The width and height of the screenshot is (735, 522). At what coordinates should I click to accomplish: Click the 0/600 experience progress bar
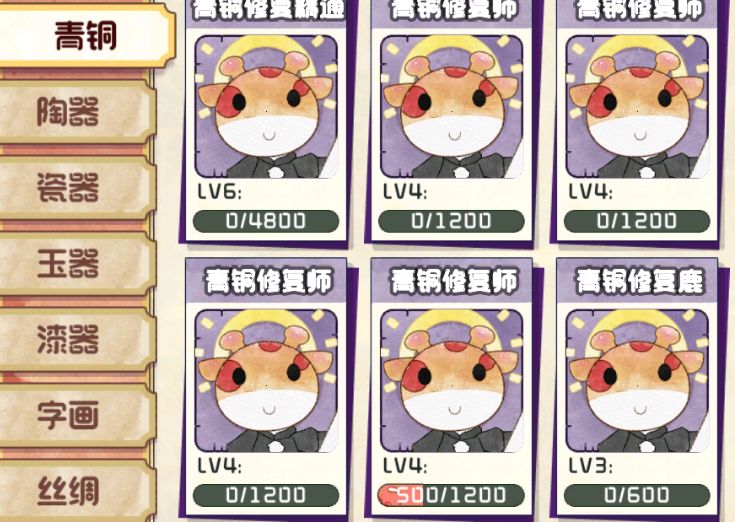click(637, 495)
